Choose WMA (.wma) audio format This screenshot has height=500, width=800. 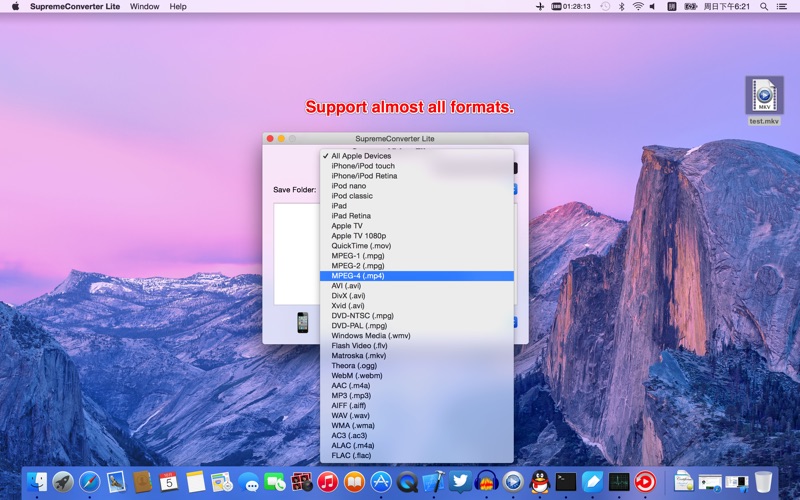[416, 426]
